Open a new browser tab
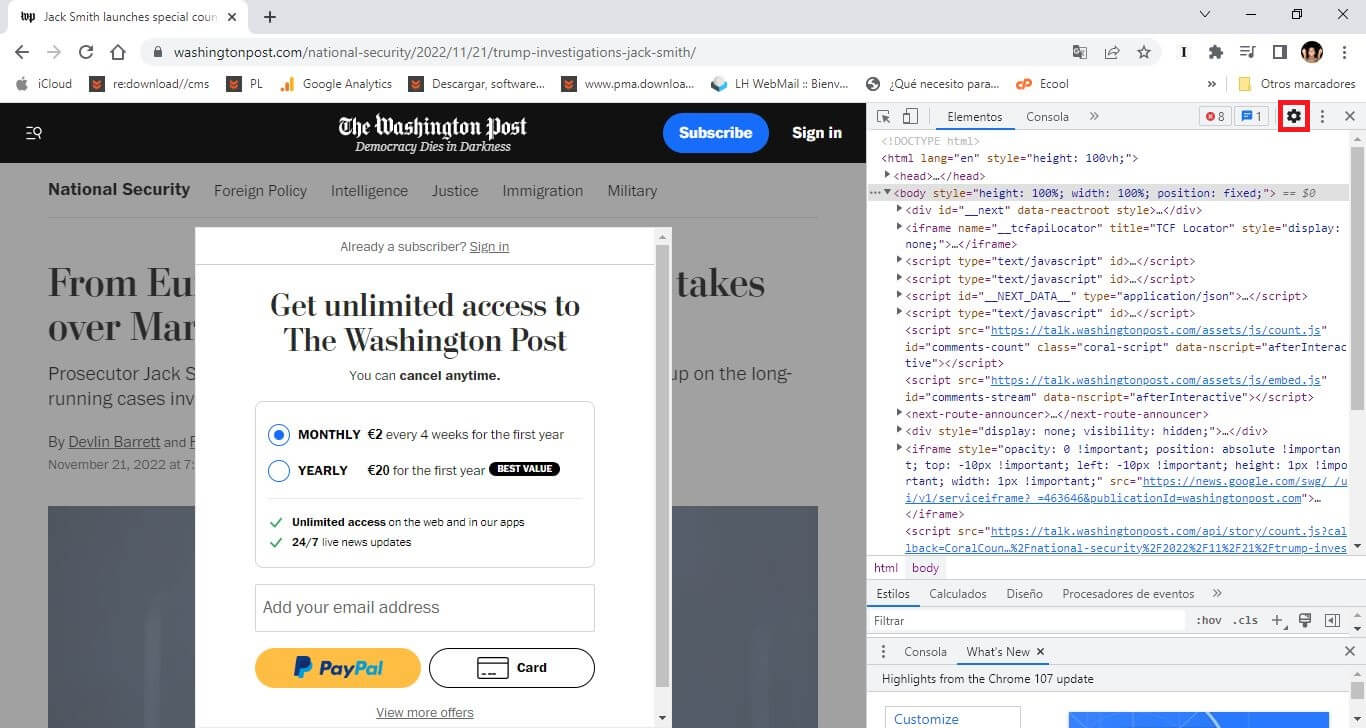 click(x=270, y=16)
